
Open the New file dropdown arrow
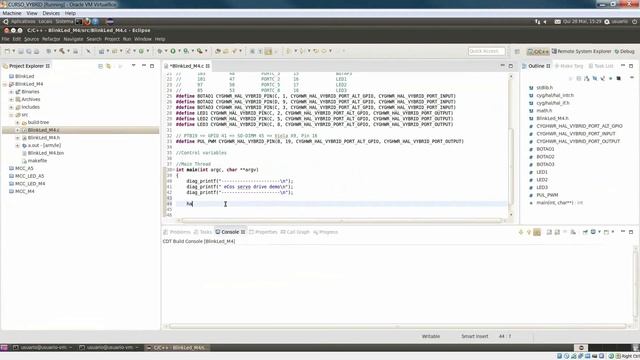pos(13,51)
